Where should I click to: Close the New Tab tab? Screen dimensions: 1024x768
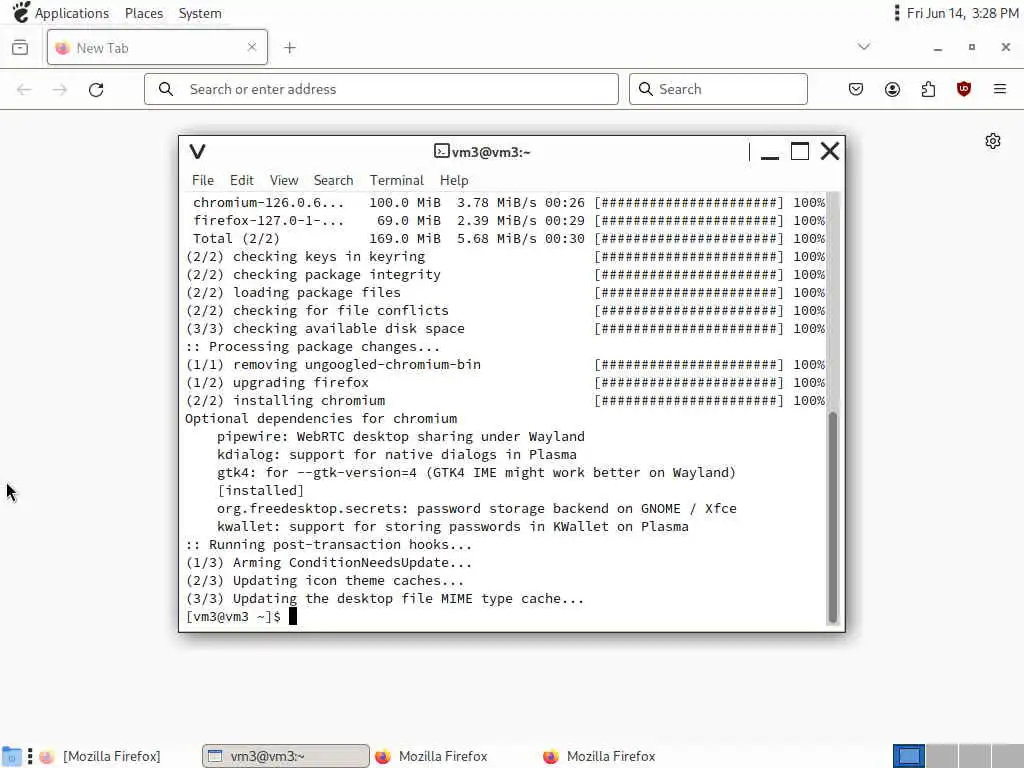point(252,47)
